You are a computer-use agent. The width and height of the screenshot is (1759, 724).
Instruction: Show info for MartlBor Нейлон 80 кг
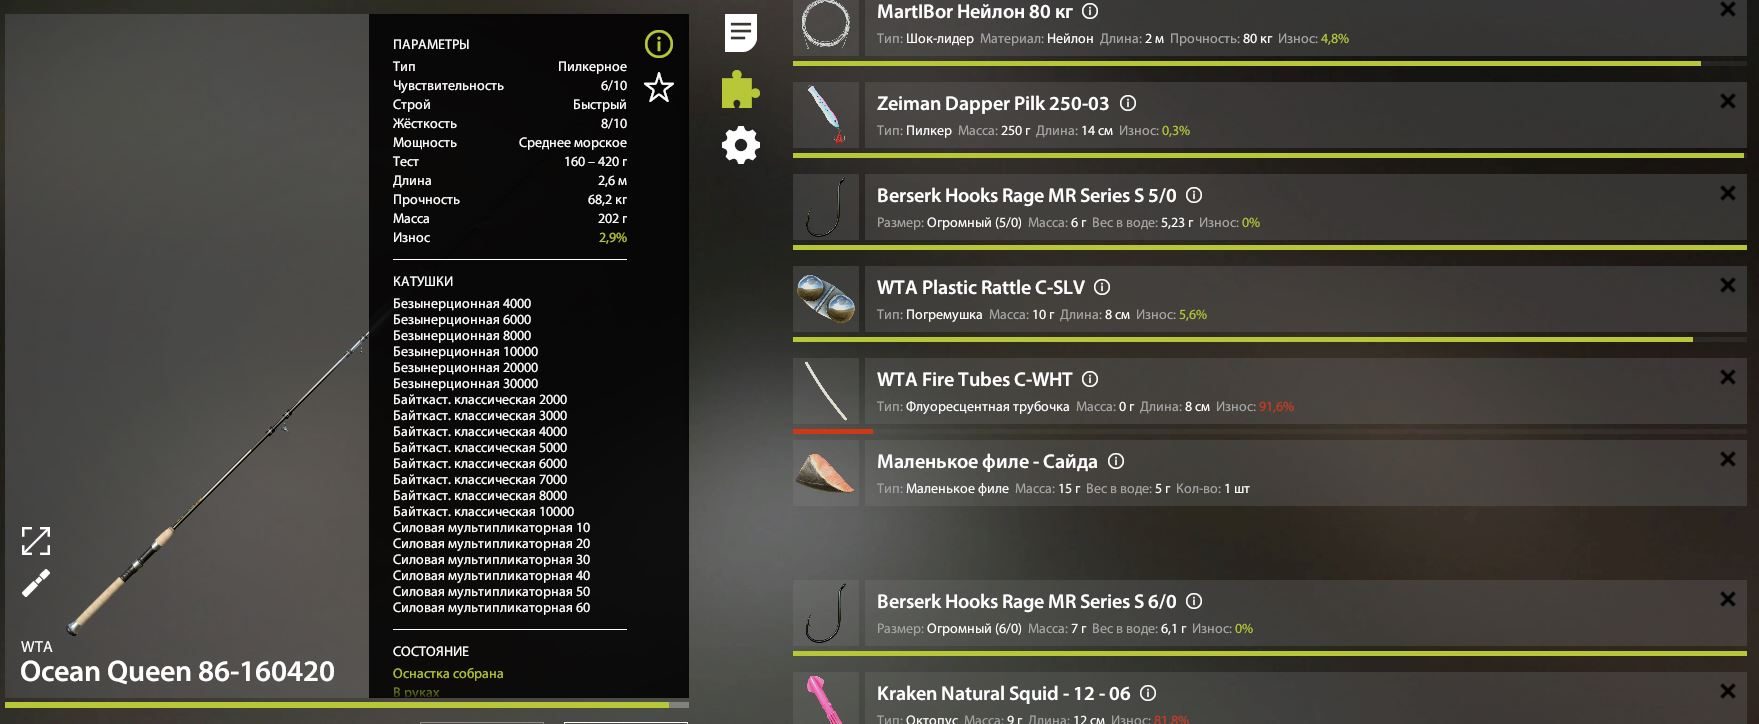click(1090, 12)
